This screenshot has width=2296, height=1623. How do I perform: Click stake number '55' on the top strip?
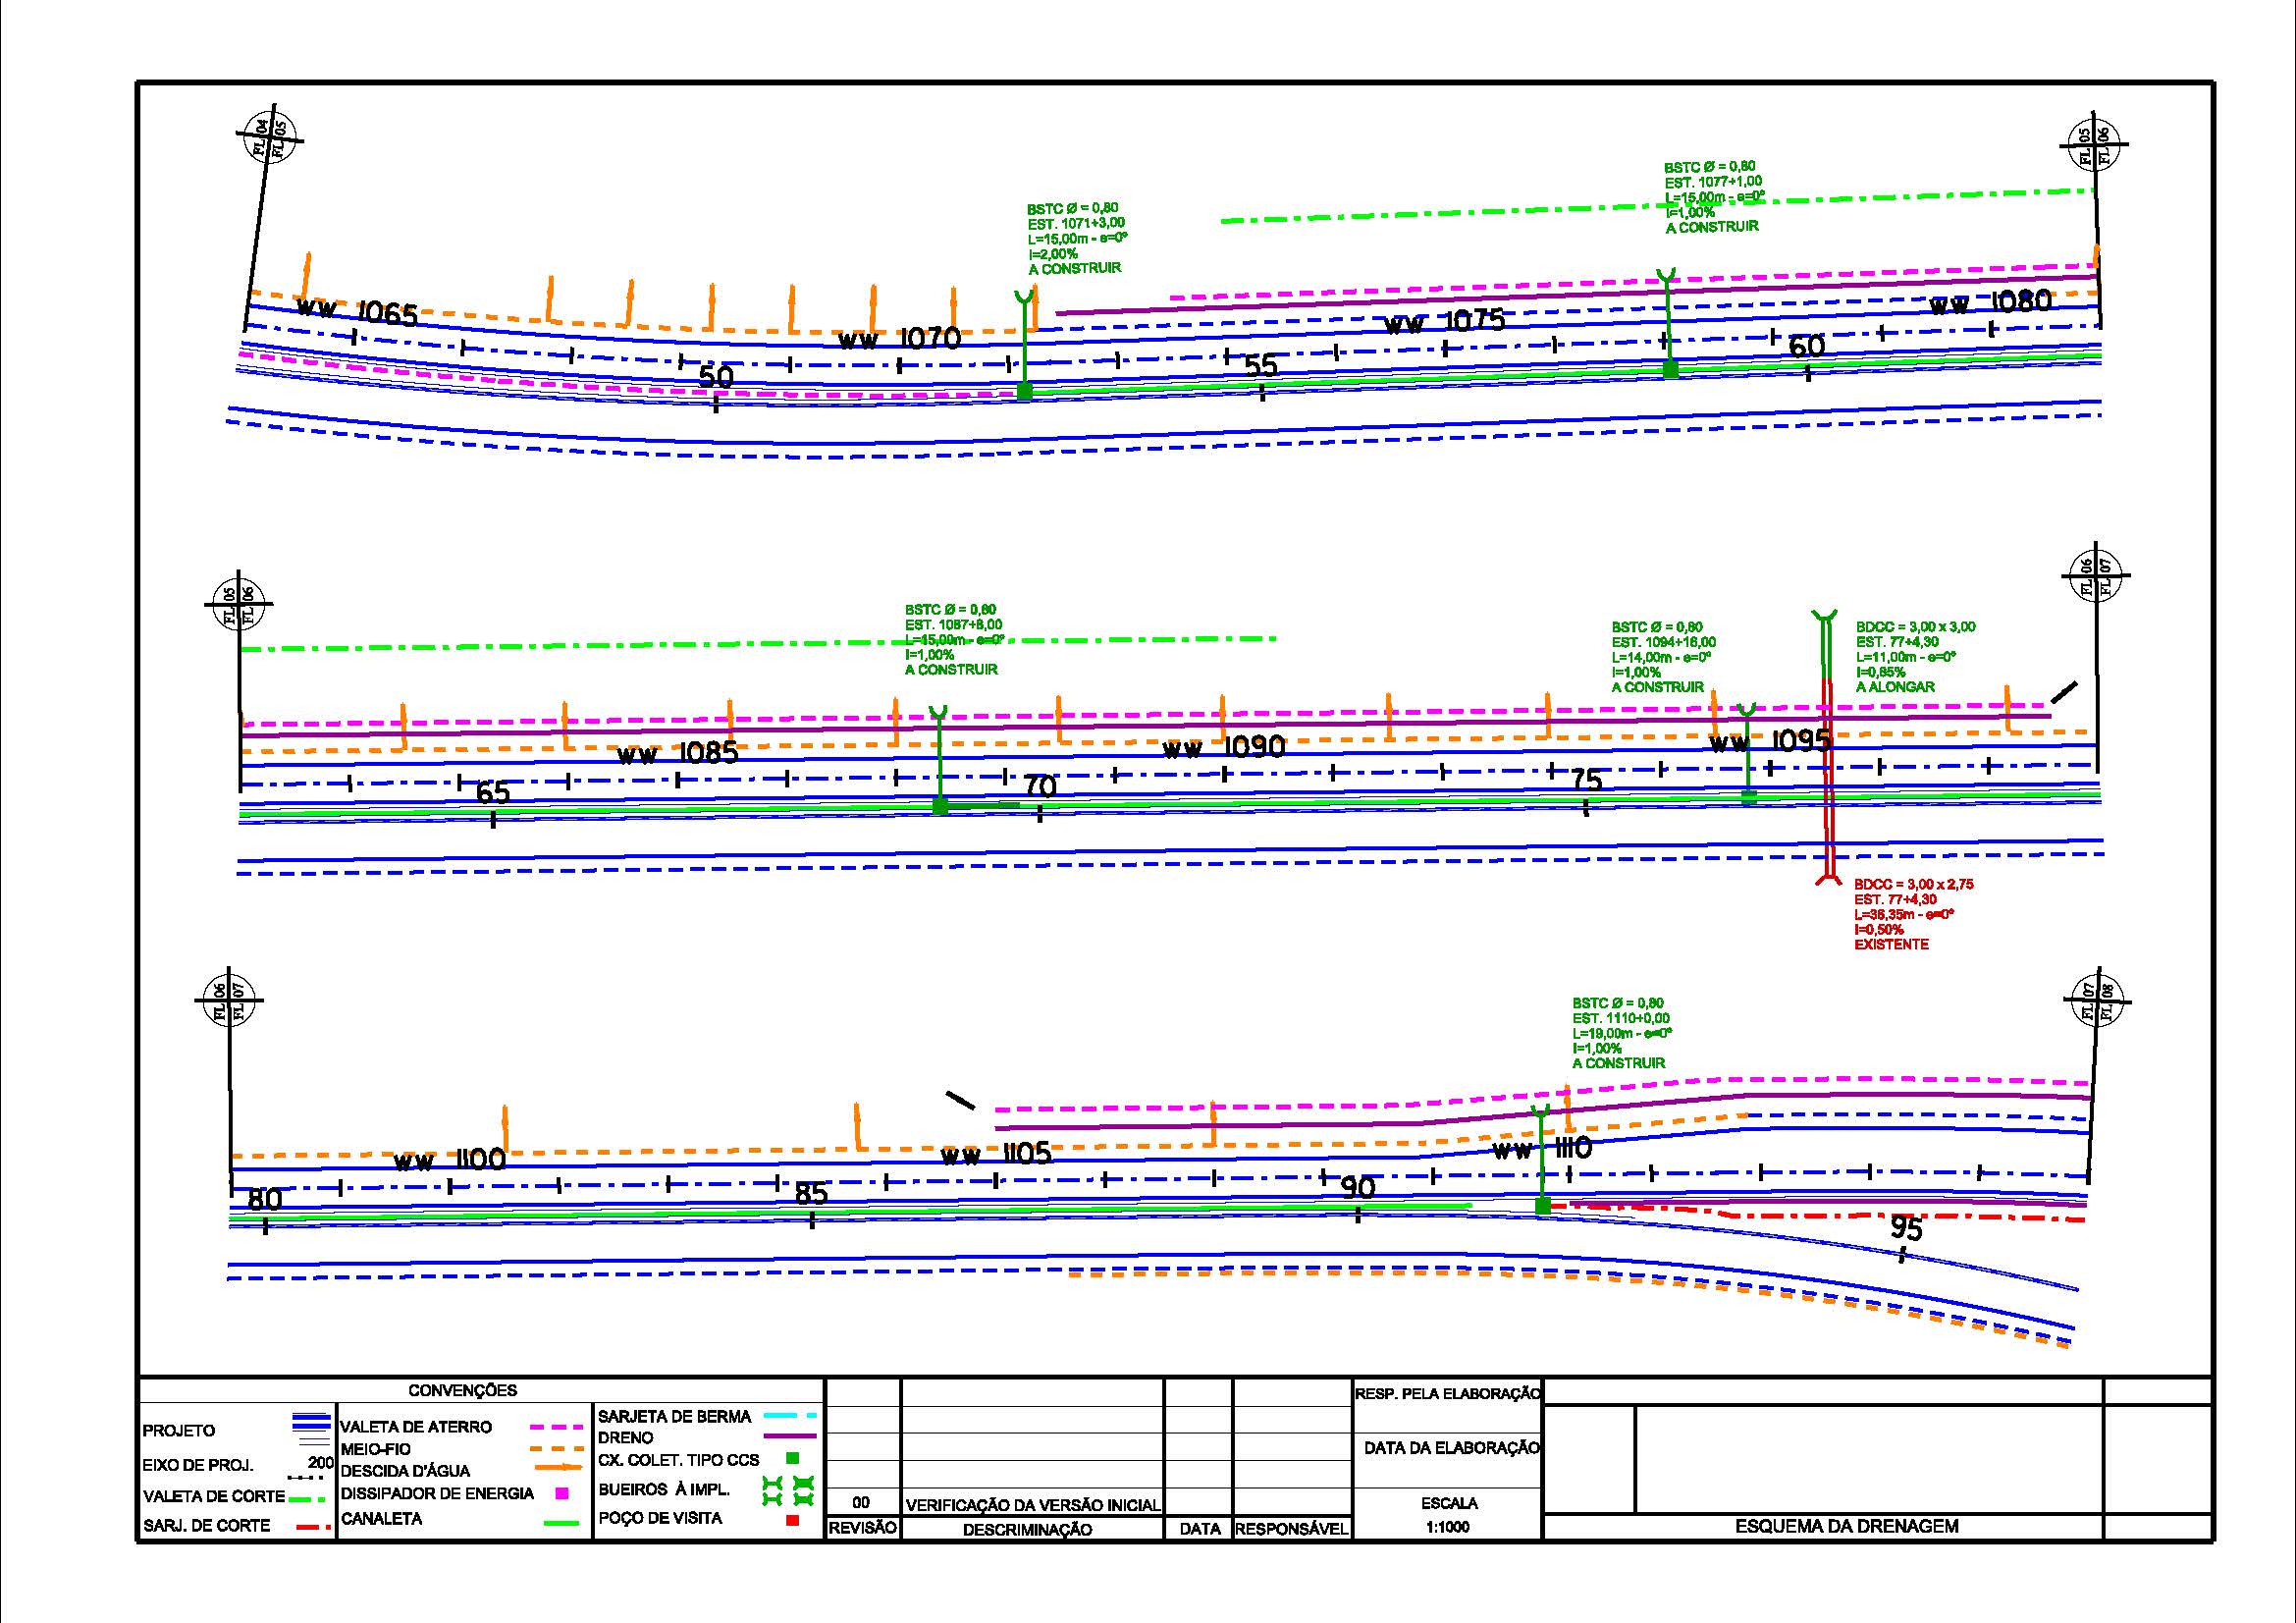[x=1261, y=365]
